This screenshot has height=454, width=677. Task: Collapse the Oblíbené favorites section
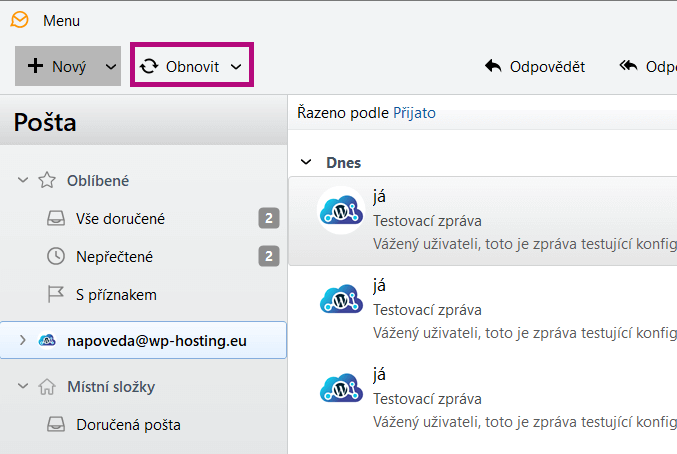tap(23, 180)
